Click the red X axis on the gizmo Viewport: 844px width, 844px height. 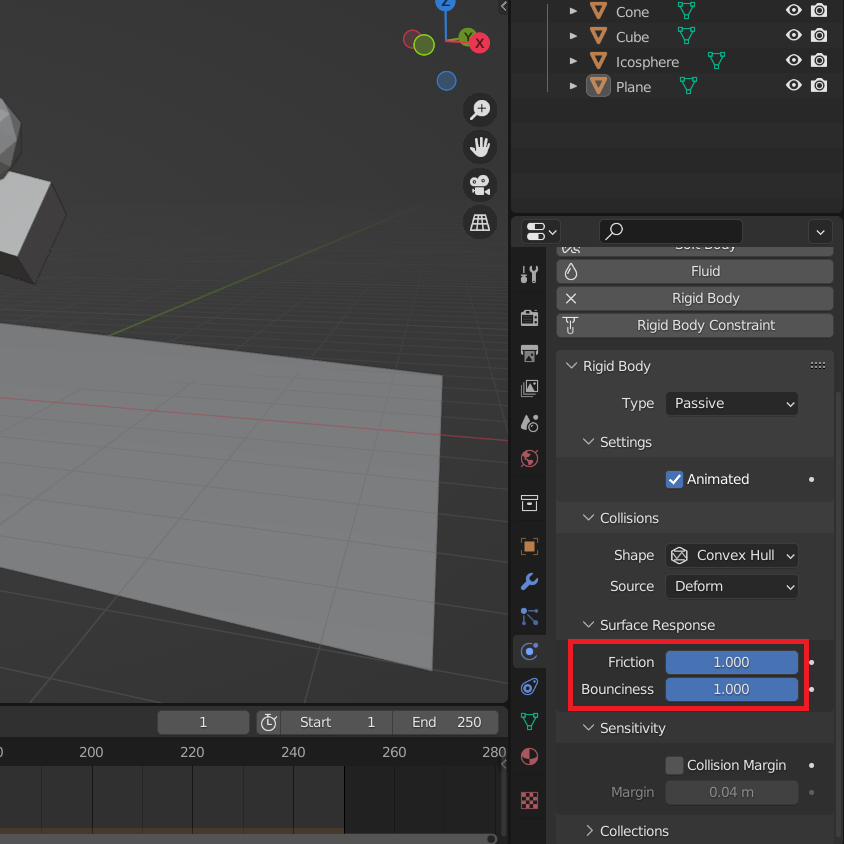[x=480, y=43]
